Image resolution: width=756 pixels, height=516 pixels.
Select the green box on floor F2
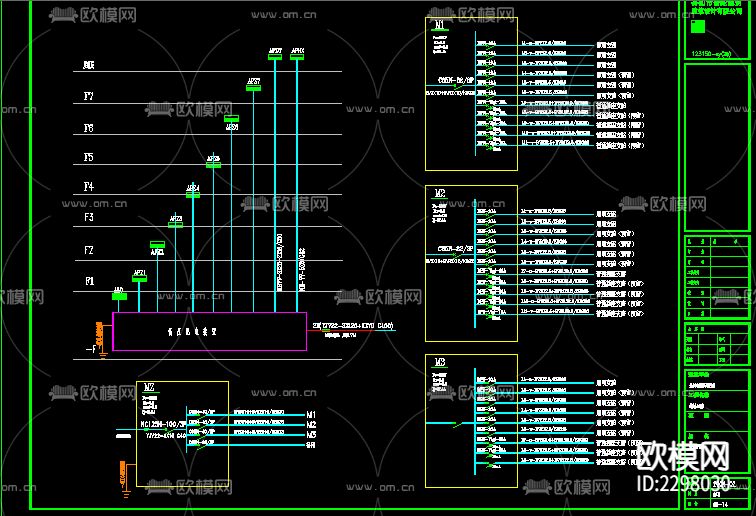coord(157,245)
